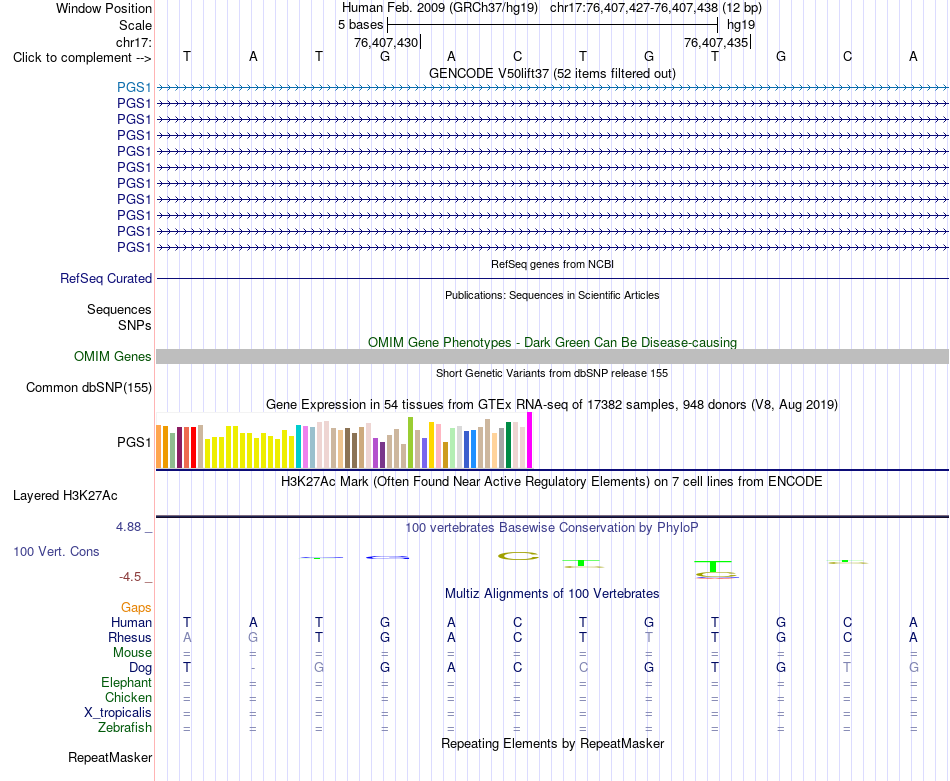Screen dimensions: 950x781
Task: Click the gray OMIM Genes bar
Action: pyautogui.click(x=552, y=356)
